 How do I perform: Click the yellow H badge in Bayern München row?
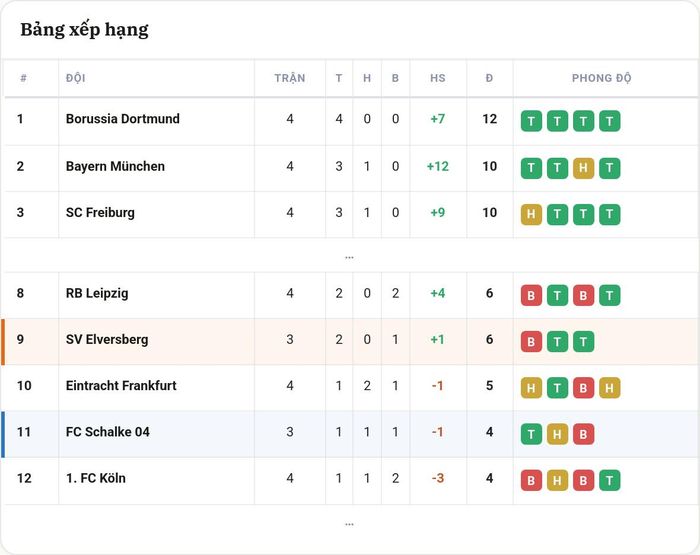(583, 168)
